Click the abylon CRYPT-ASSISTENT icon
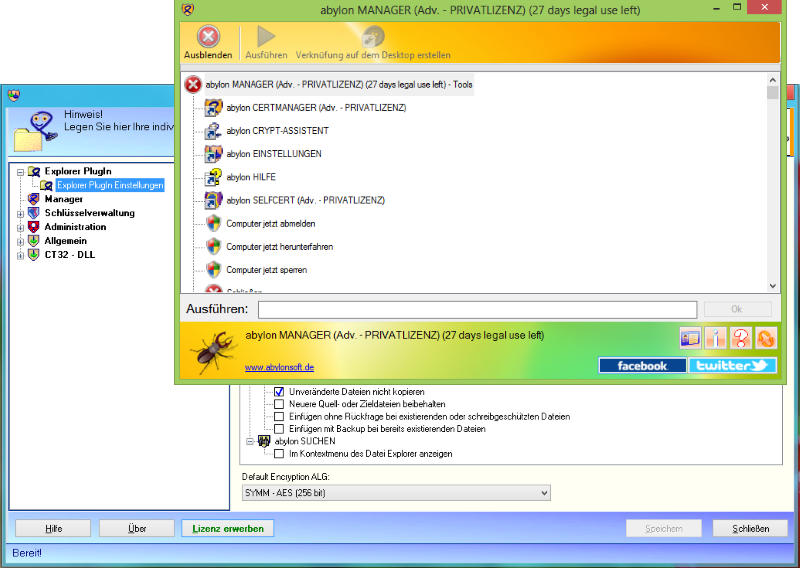Image resolution: width=800 pixels, height=568 pixels. click(x=213, y=131)
